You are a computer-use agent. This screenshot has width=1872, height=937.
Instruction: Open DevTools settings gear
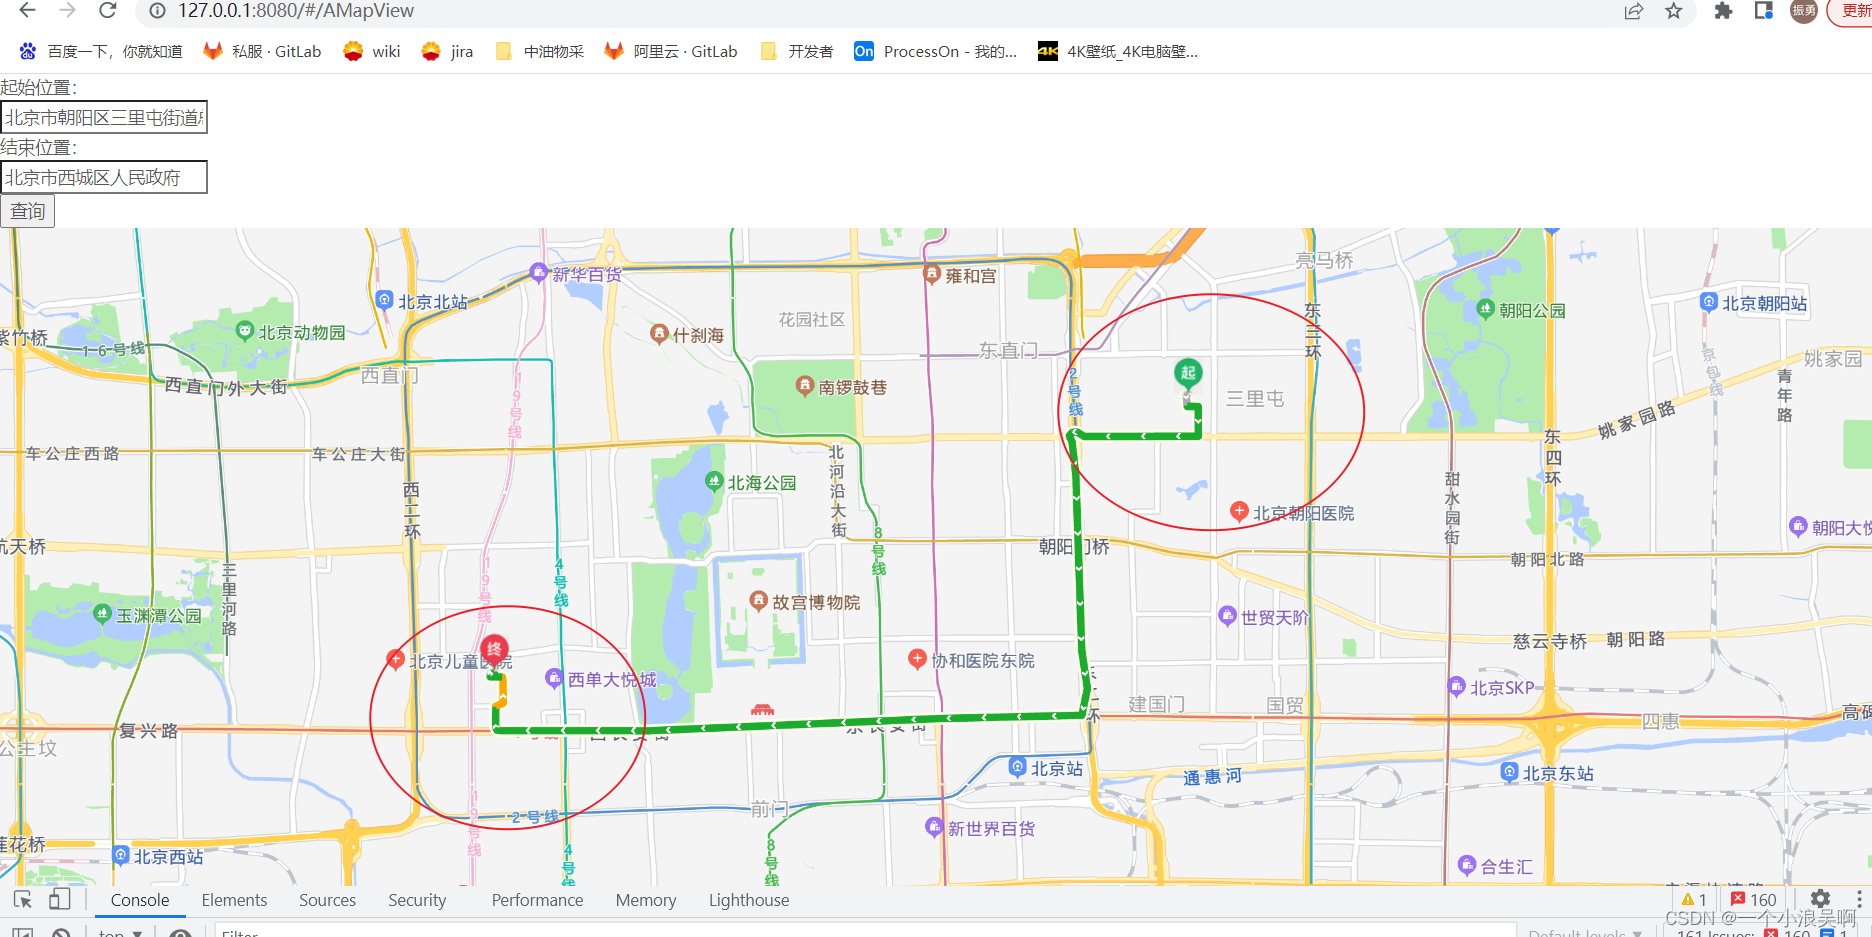pos(1821,899)
